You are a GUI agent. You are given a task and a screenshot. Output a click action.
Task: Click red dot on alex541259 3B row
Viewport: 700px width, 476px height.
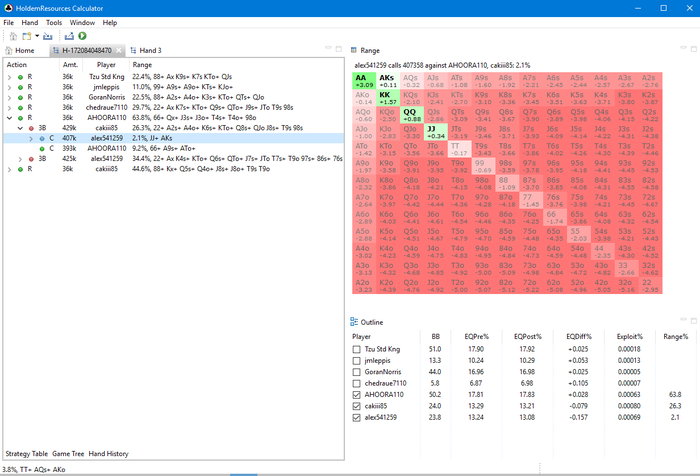coord(31,159)
